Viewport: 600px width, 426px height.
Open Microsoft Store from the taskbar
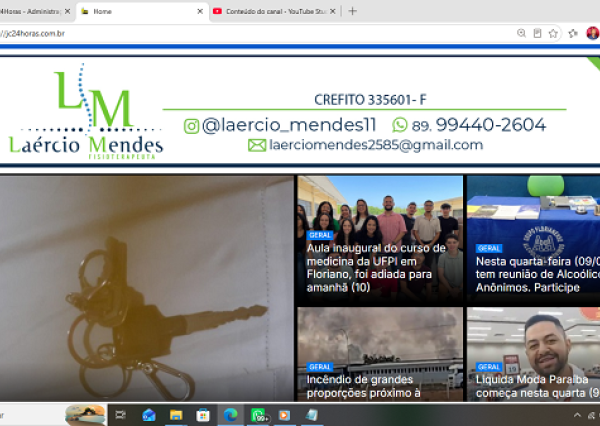click(203, 415)
